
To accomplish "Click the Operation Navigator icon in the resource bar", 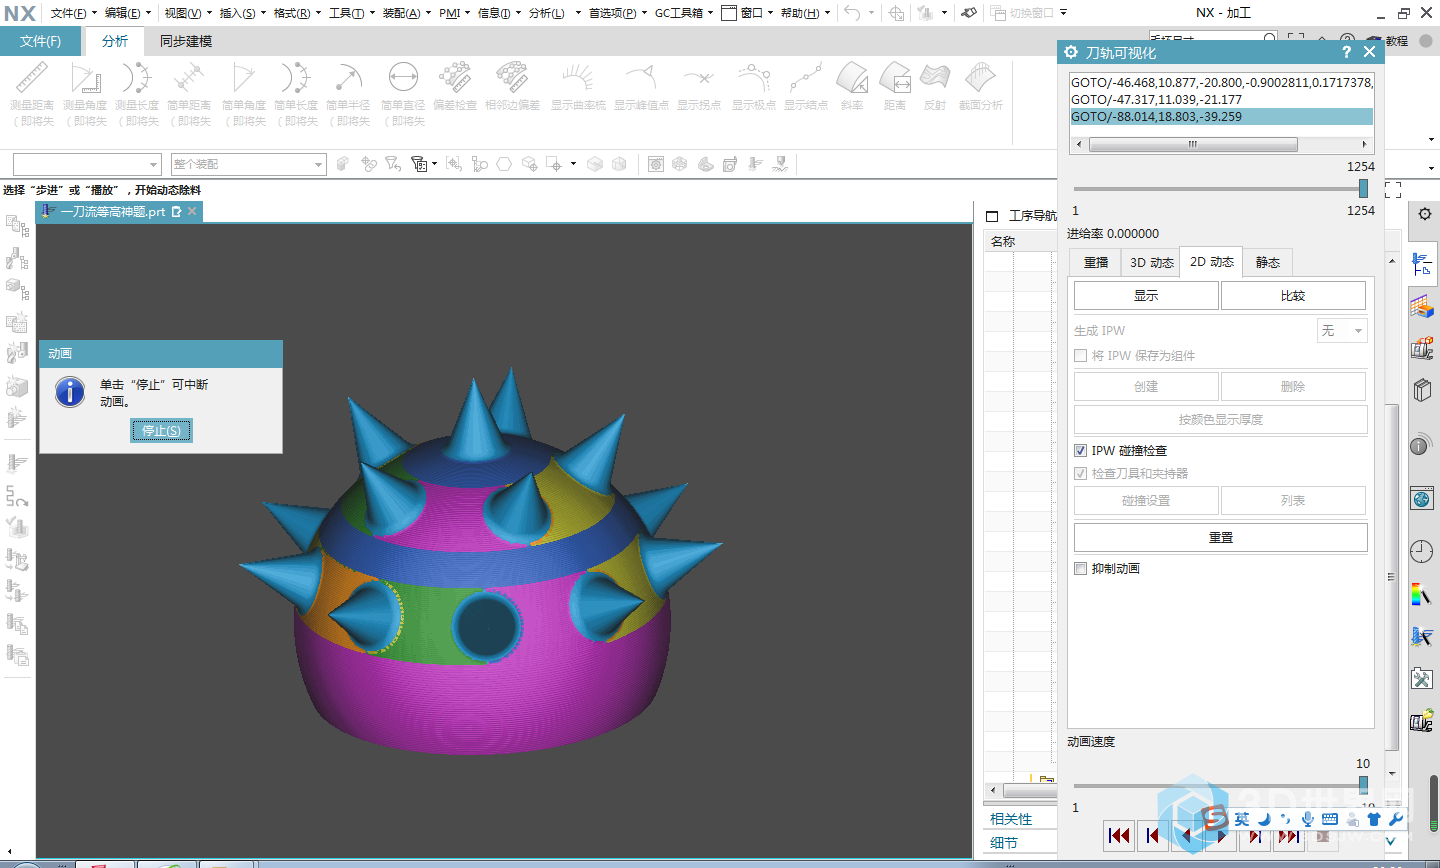I will pyautogui.click(x=1422, y=264).
